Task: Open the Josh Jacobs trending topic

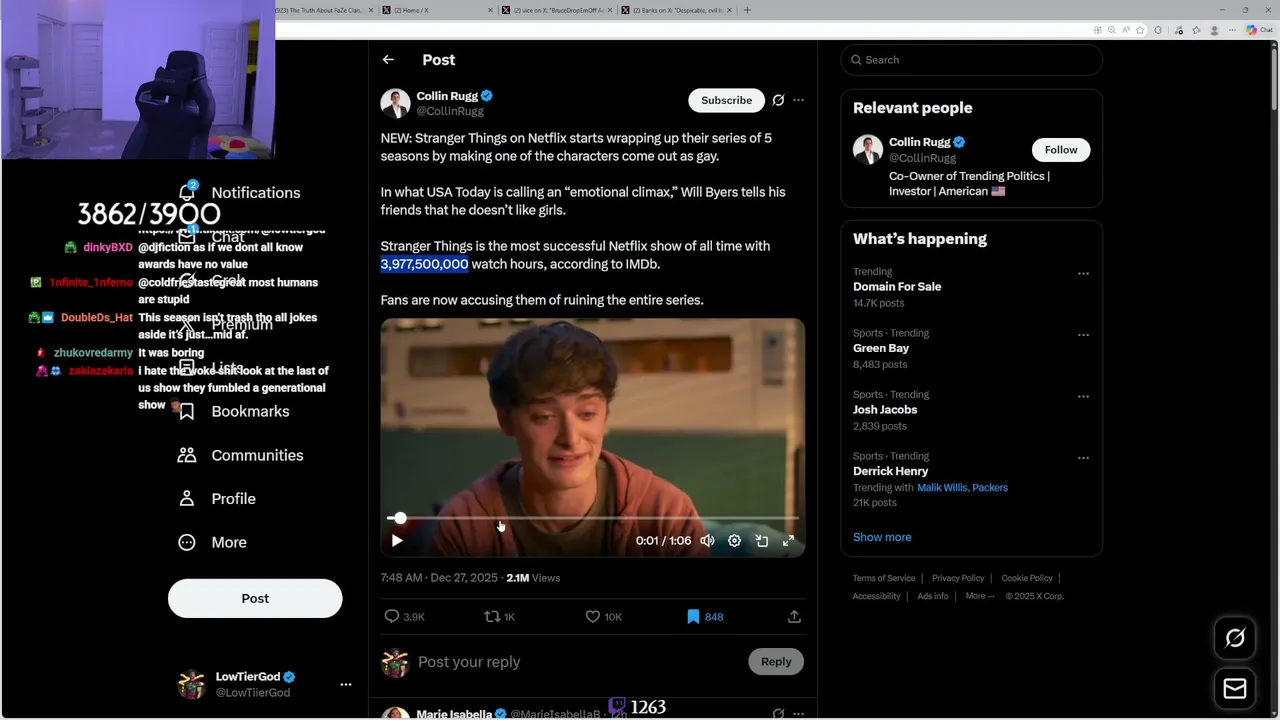Action: pos(885,410)
